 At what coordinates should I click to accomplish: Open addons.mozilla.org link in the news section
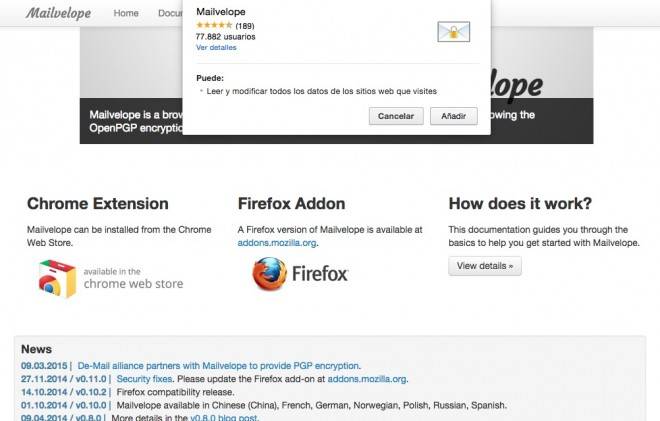pyautogui.click(x=367, y=379)
